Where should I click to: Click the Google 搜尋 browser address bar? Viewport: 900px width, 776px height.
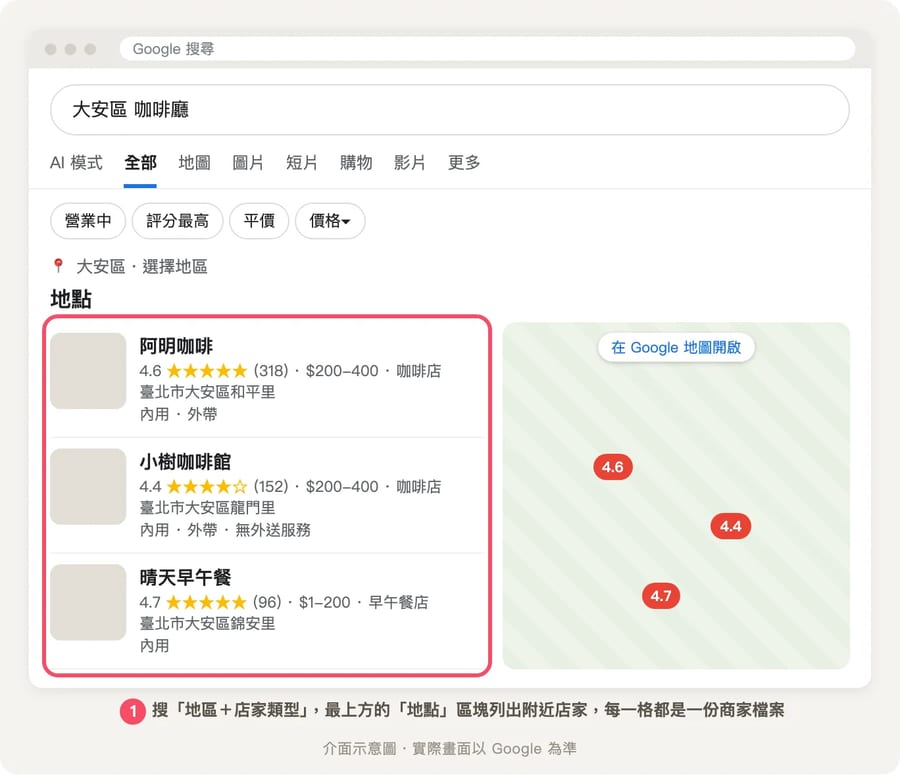(x=487, y=49)
